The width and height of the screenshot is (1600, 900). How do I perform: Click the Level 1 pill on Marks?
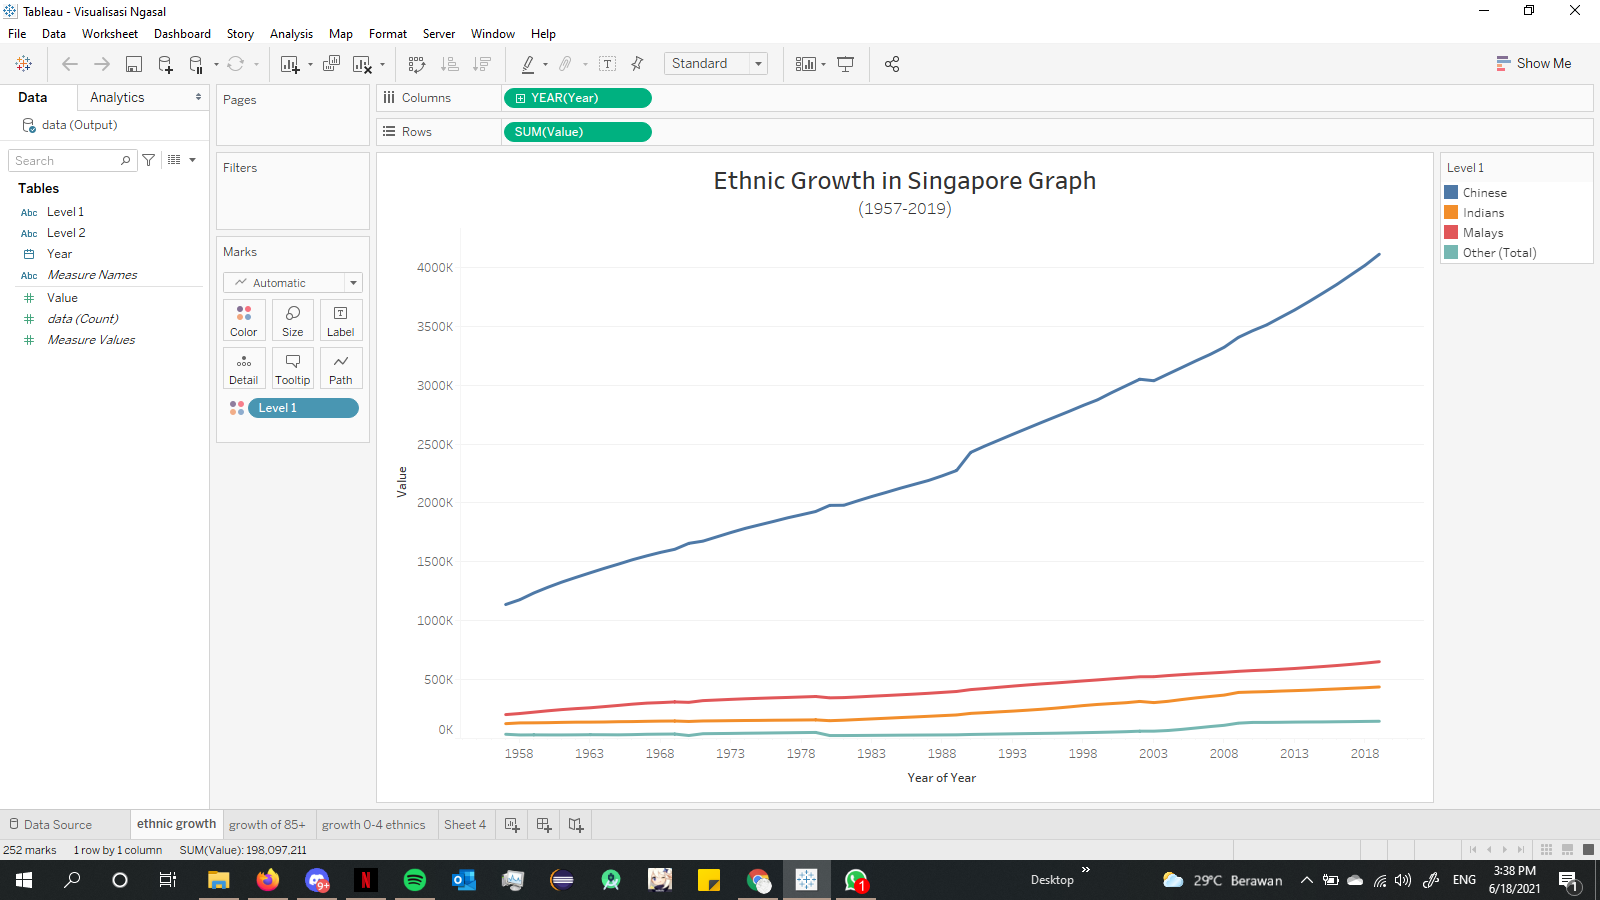tap(303, 408)
